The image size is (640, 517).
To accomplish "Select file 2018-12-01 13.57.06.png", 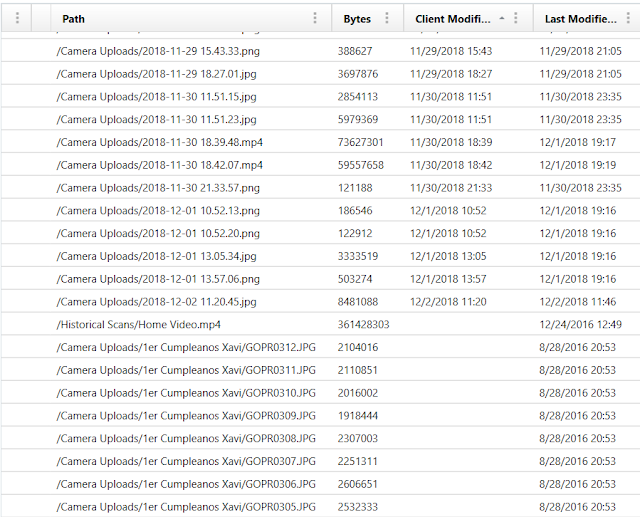I will pyautogui.click(x=158, y=279).
